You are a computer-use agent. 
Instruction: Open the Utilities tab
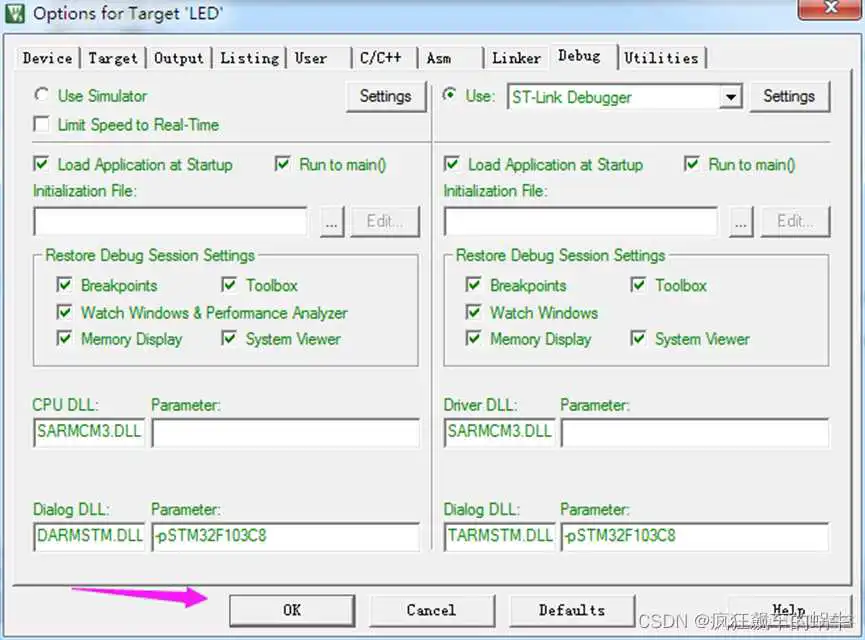tap(662, 58)
